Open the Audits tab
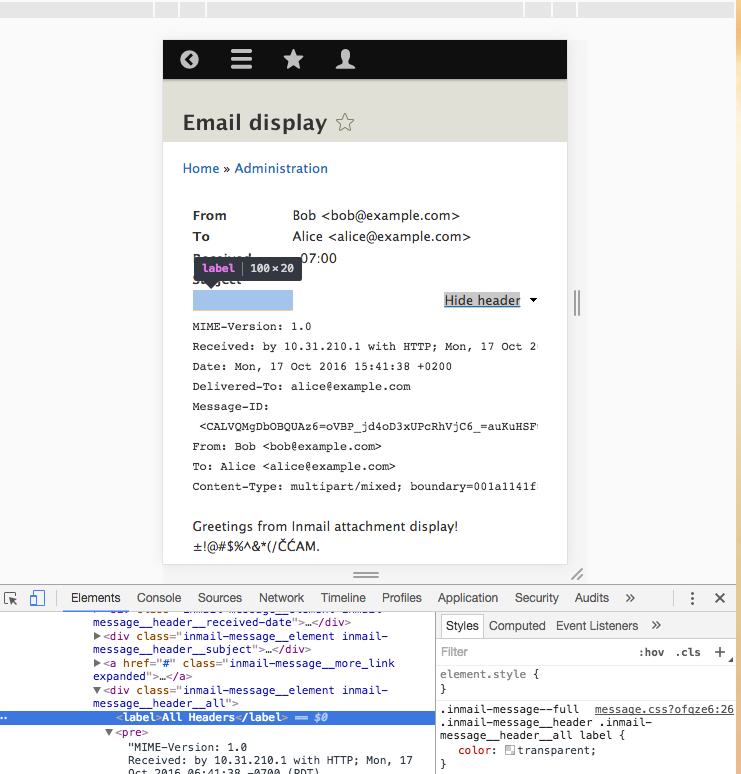 point(591,598)
